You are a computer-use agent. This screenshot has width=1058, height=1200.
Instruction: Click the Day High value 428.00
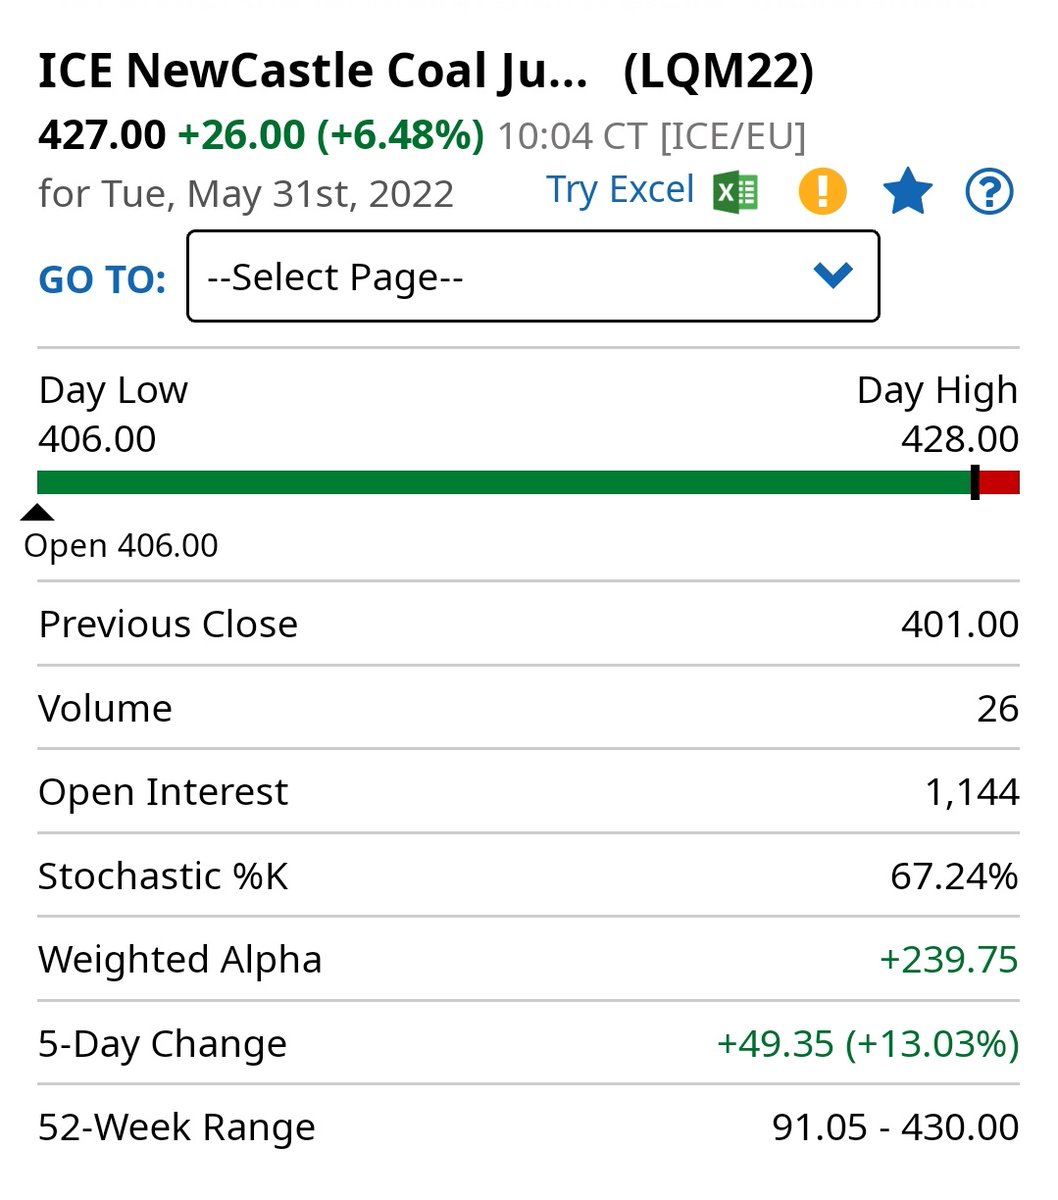click(960, 439)
